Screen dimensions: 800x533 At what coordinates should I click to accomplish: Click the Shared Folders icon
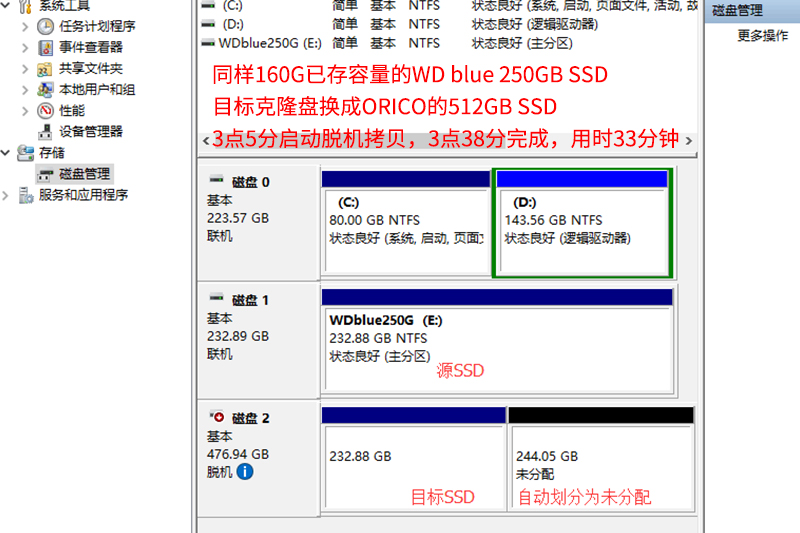tap(44, 69)
